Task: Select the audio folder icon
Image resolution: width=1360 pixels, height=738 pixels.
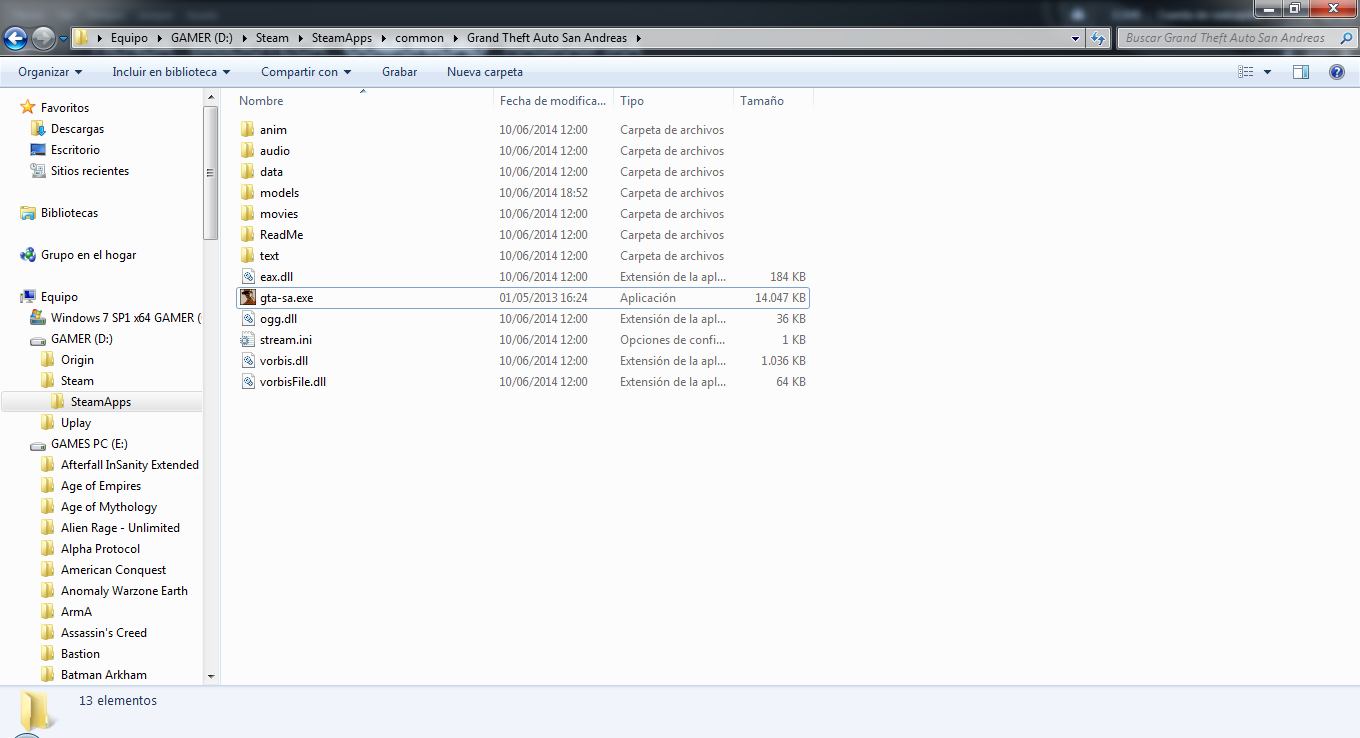Action: [248, 151]
